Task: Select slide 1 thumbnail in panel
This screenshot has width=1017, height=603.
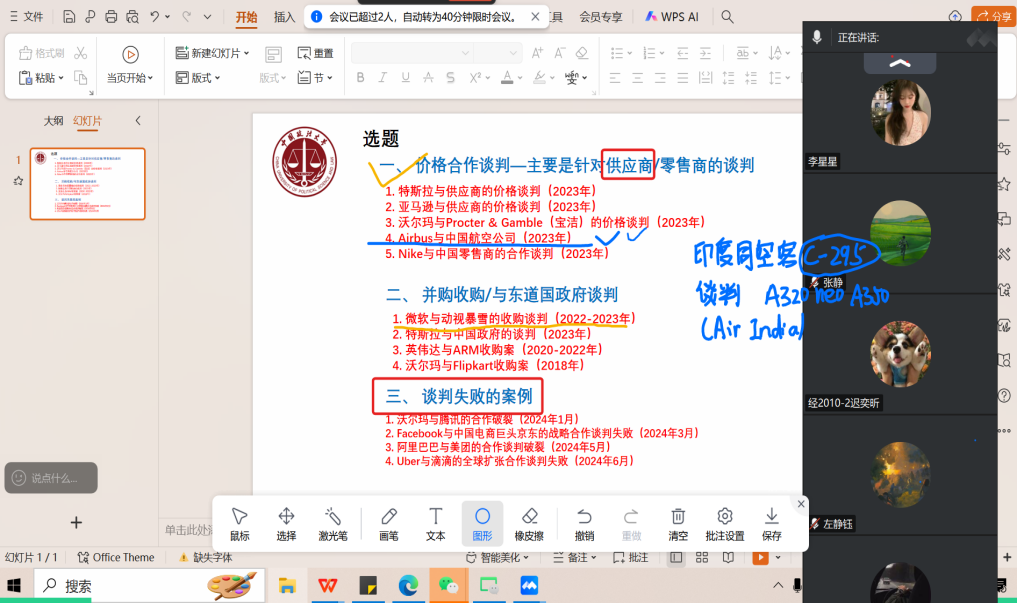Action: (x=87, y=183)
